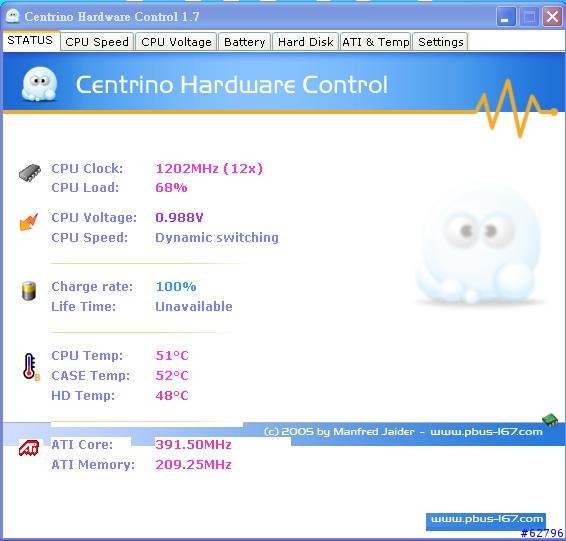Screen dimensions: 566x541
Task: Click the Life Time label
Action: tap(83, 306)
